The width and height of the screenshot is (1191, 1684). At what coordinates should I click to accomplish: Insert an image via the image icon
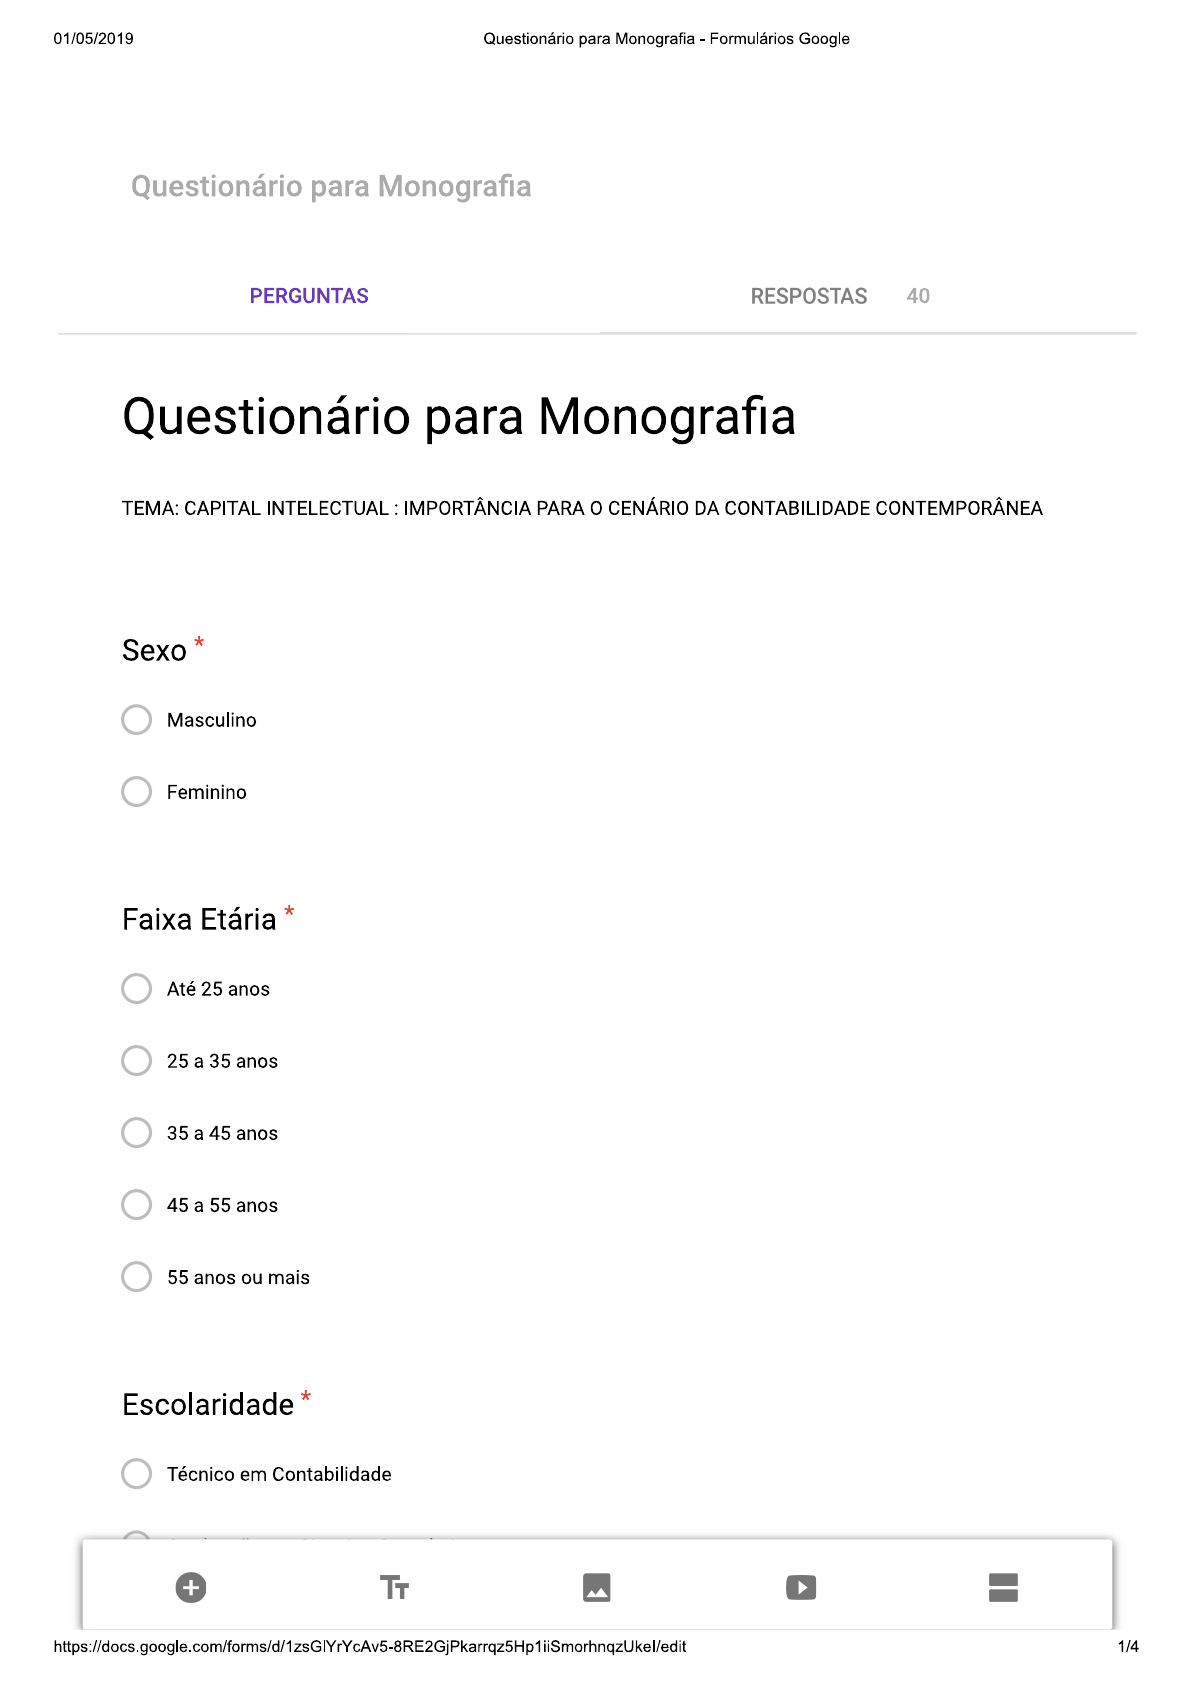click(x=597, y=1586)
